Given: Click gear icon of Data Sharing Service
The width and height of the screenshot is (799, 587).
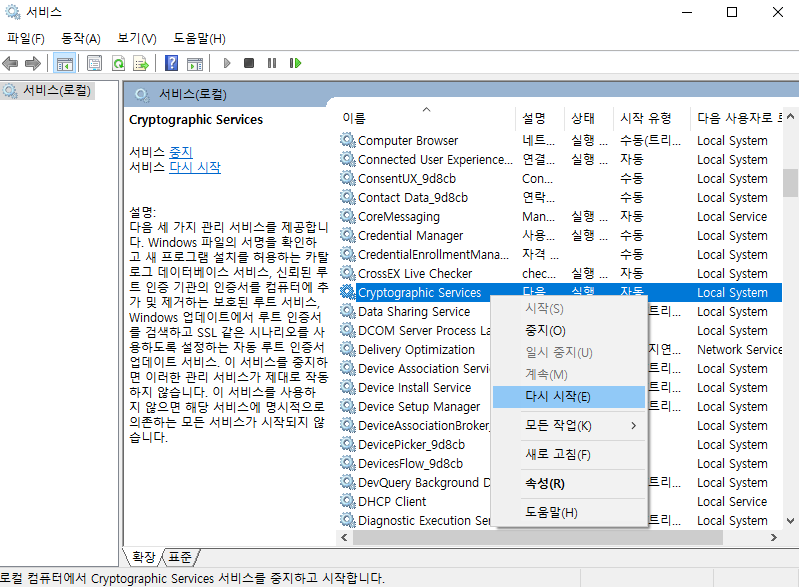Looking at the screenshot, I should click(x=348, y=311).
